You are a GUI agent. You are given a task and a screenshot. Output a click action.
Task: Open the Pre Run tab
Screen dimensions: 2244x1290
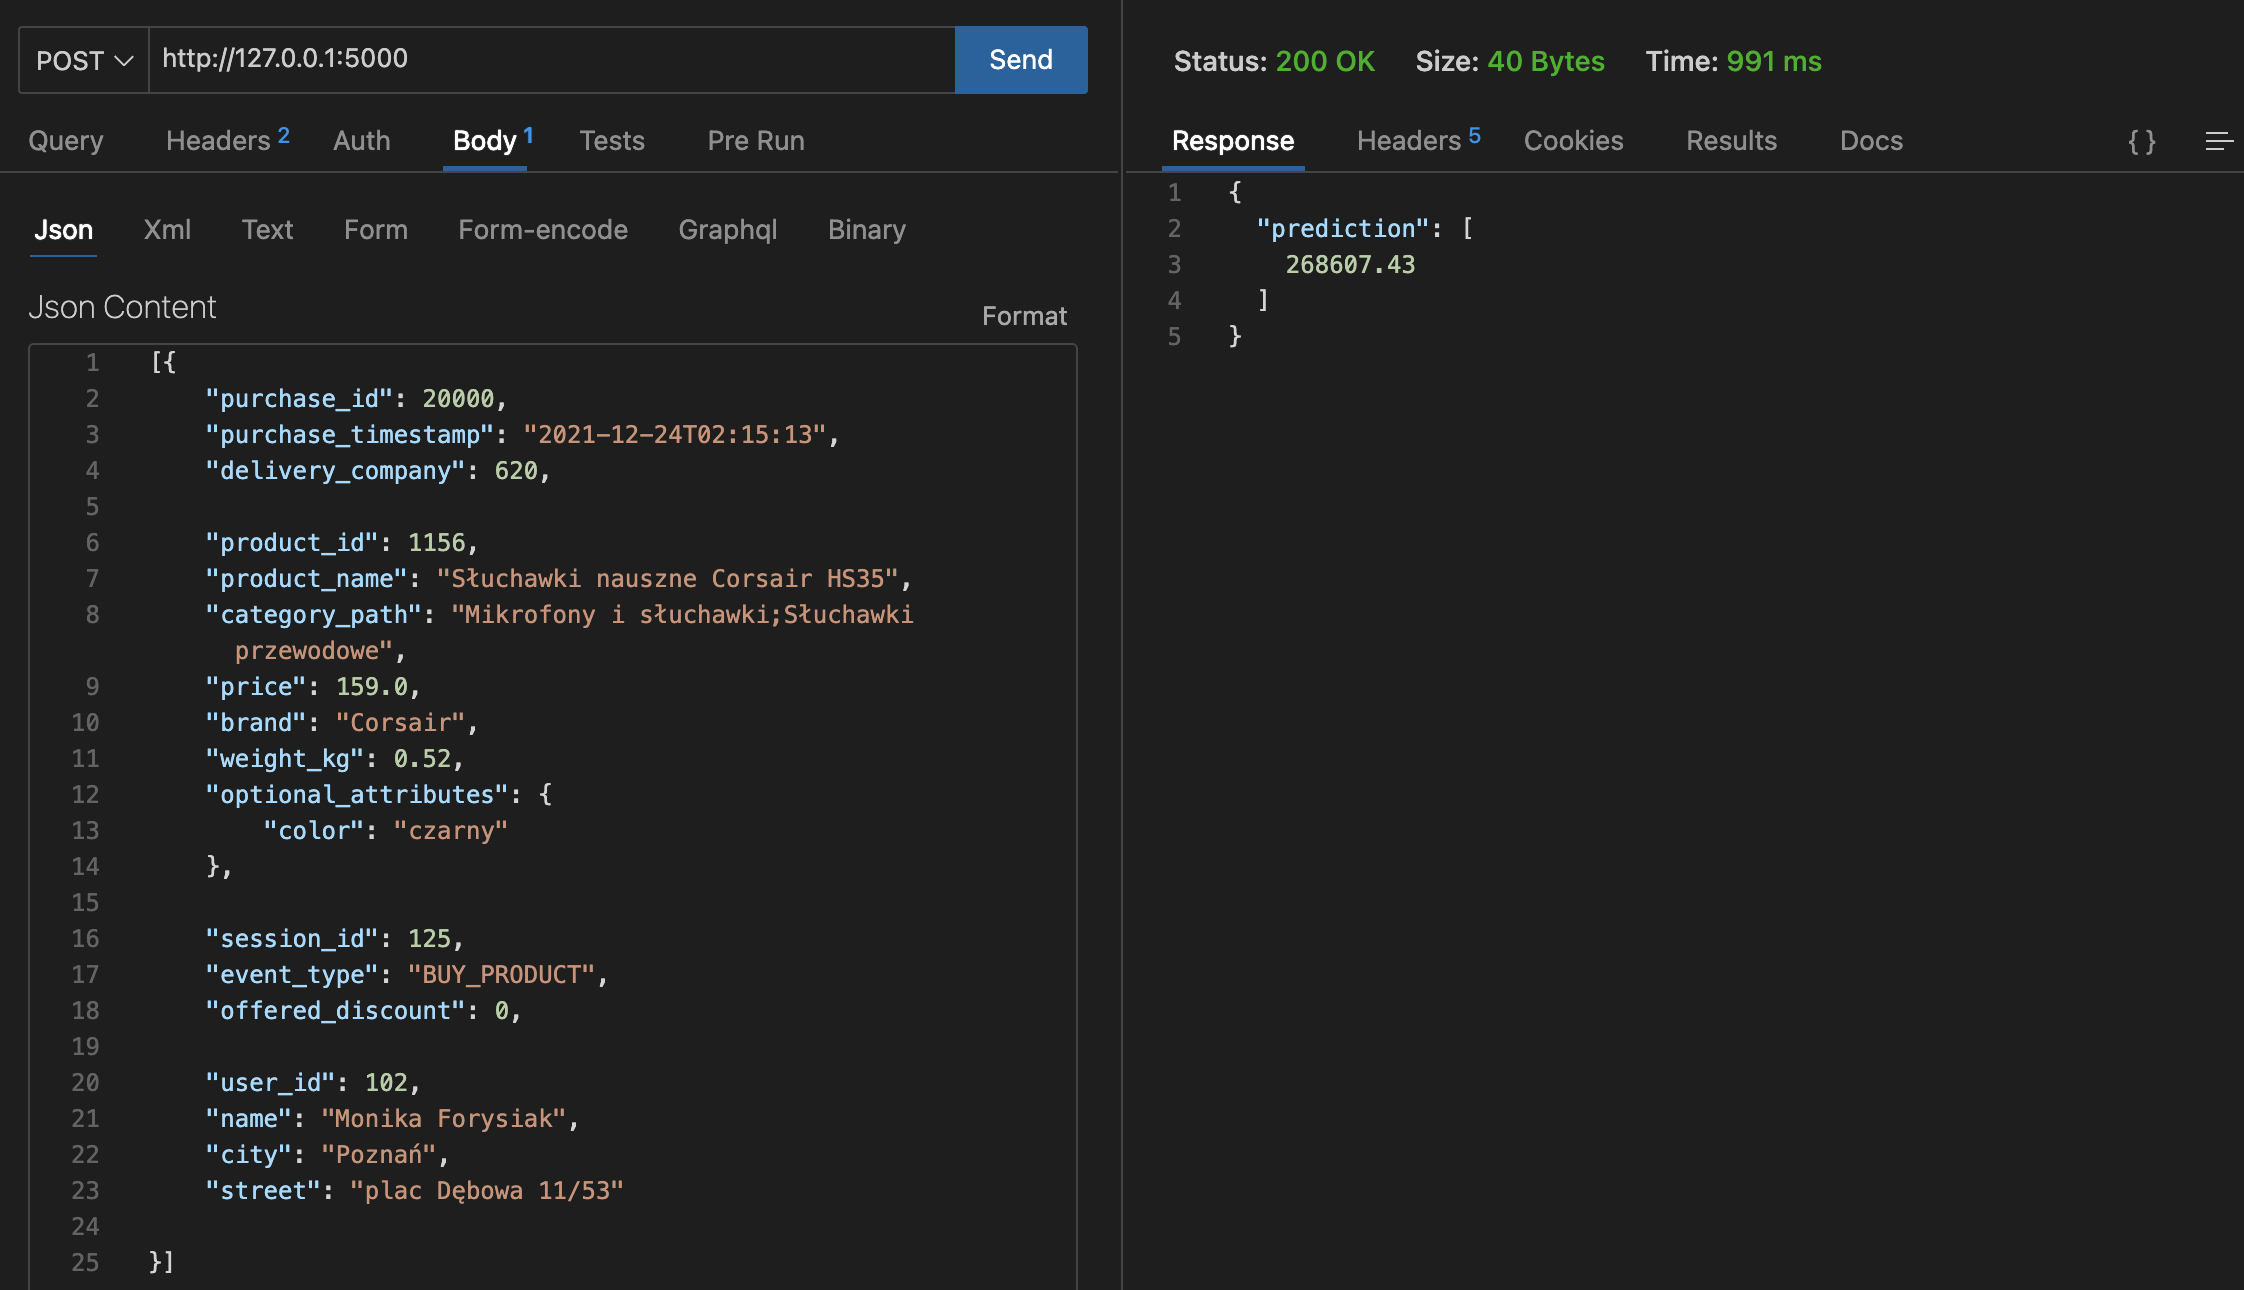tap(756, 141)
